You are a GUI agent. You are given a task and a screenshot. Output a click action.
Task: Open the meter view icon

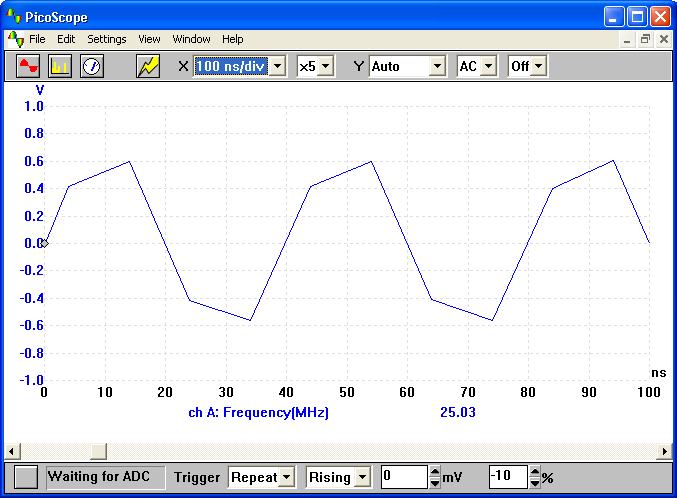[x=92, y=66]
